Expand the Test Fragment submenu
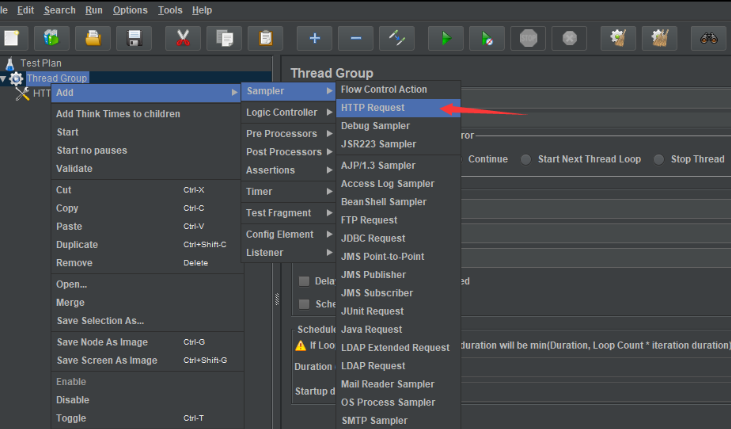Screen dimensions: 731x429 (x=289, y=213)
